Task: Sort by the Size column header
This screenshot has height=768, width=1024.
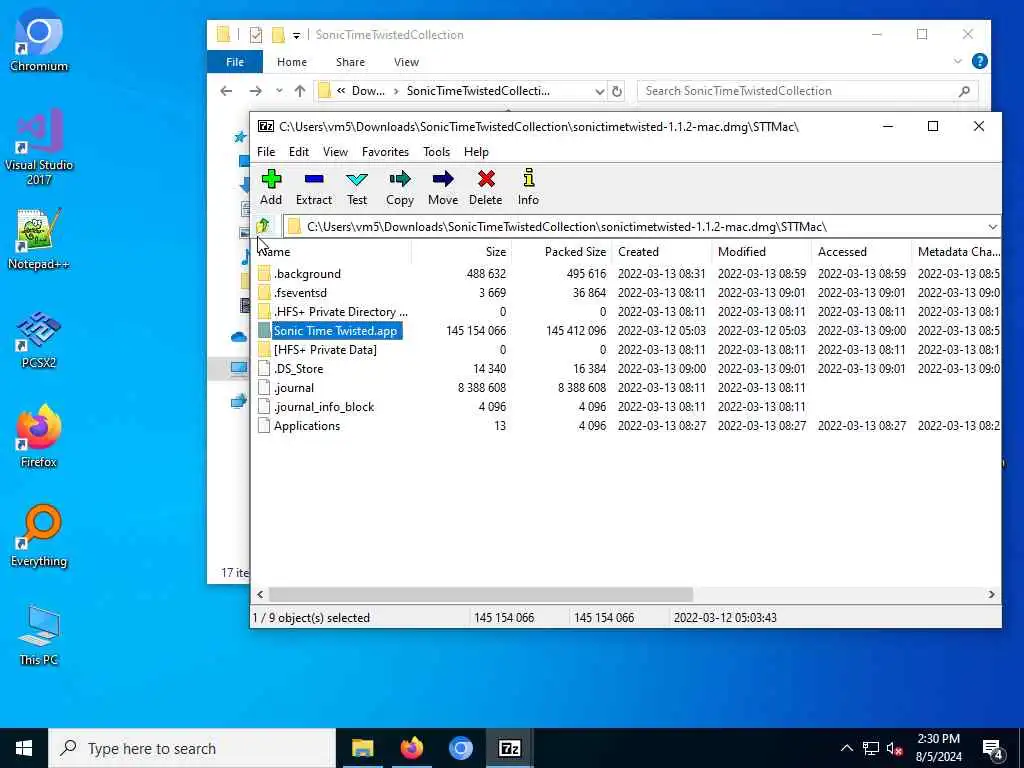Action: 461,251
